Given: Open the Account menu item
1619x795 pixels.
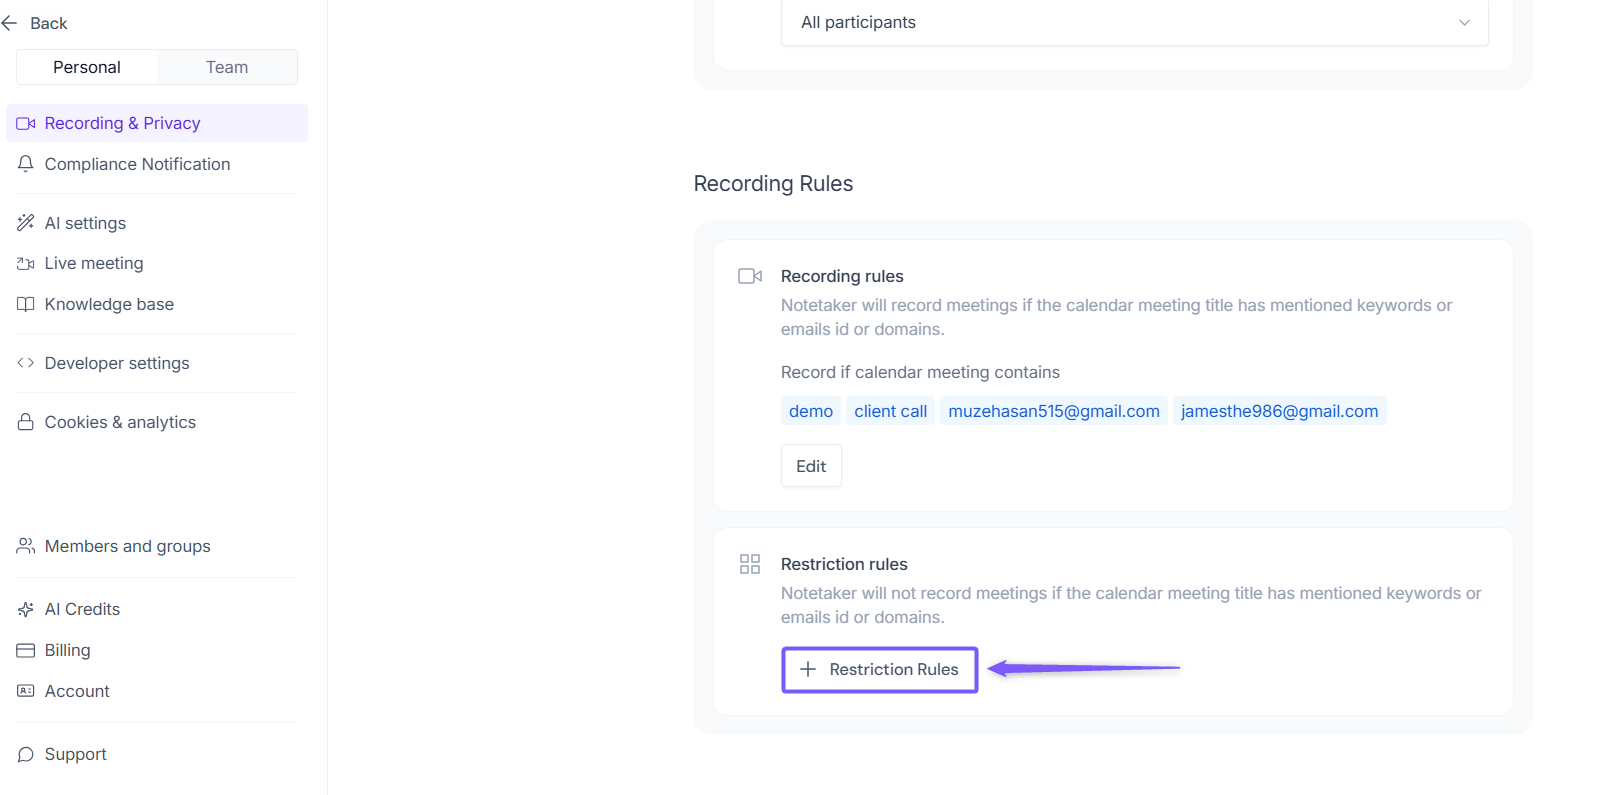Looking at the screenshot, I should pyautogui.click(x=77, y=691).
